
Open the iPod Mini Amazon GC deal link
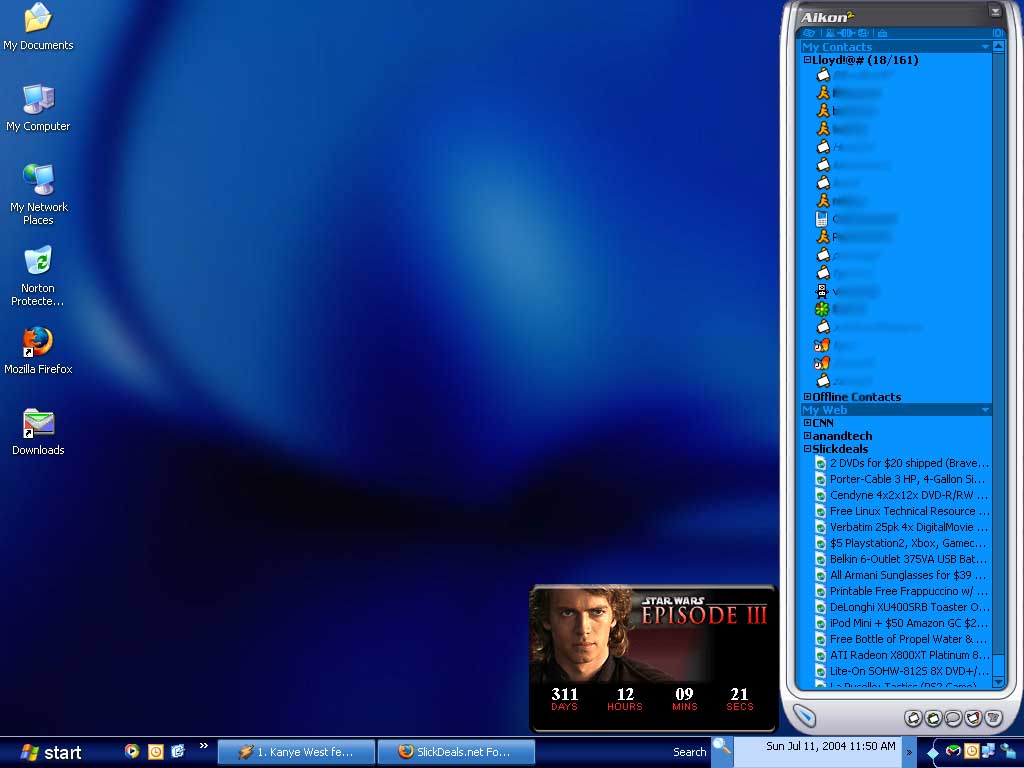[x=908, y=623]
